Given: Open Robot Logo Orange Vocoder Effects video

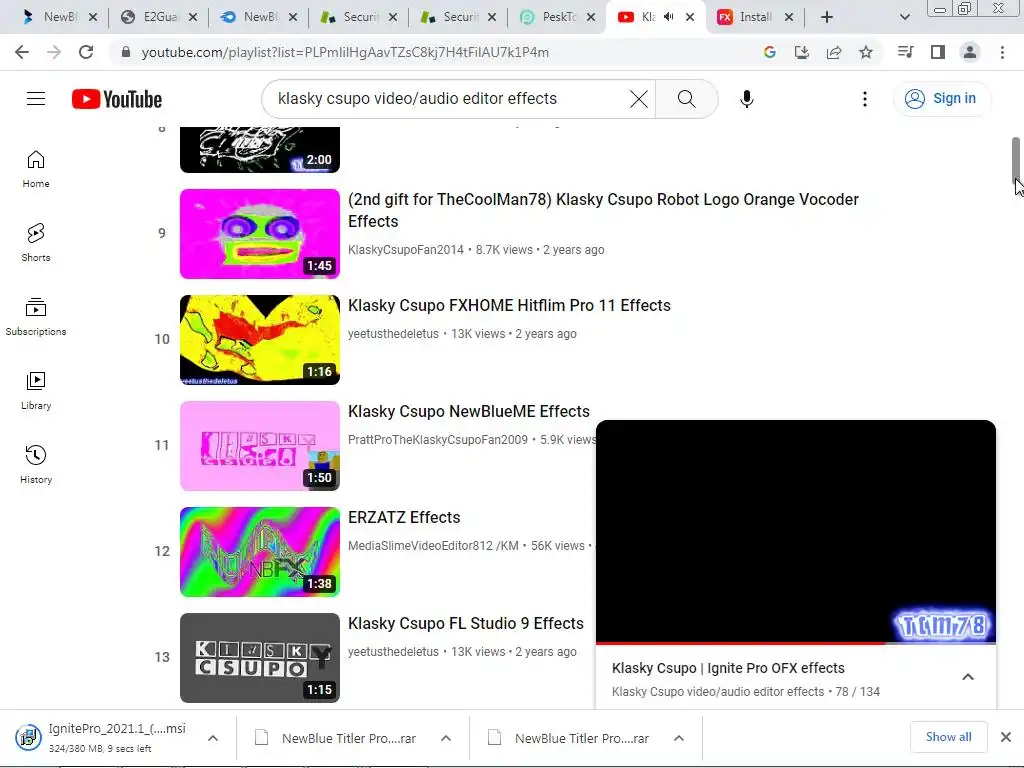Looking at the screenshot, I should (603, 210).
